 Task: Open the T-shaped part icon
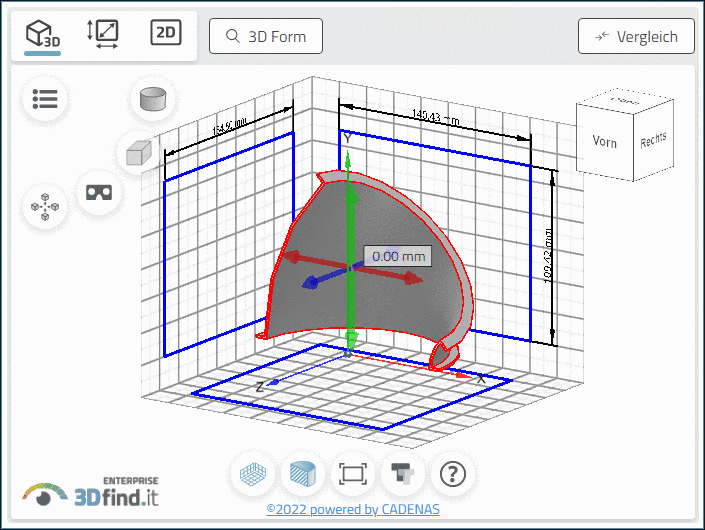(403, 474)
